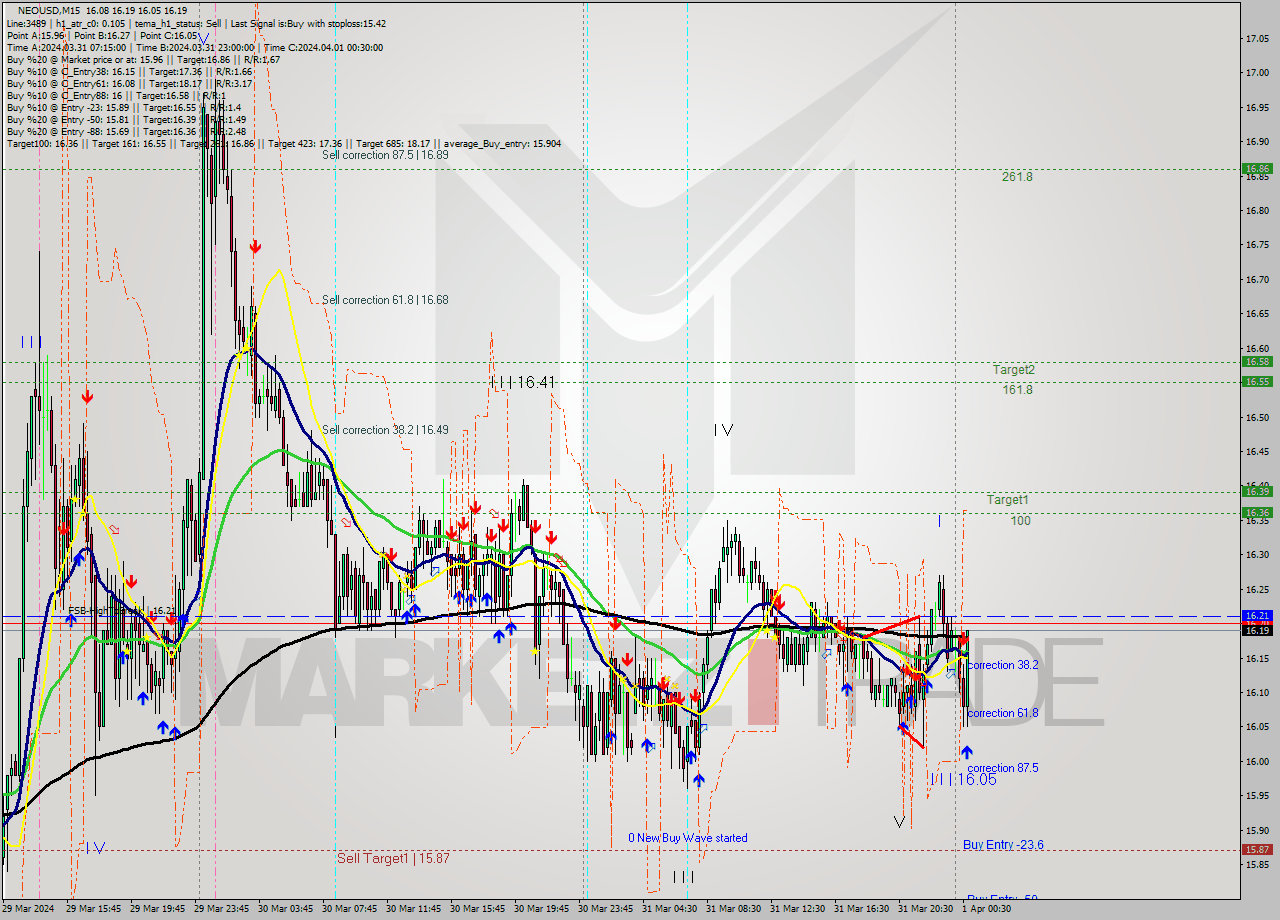Image resolution: width=1280 pixels, height=920 pixels.
Task: Click the 16.75 price axis value
Action: point(1257,245)
